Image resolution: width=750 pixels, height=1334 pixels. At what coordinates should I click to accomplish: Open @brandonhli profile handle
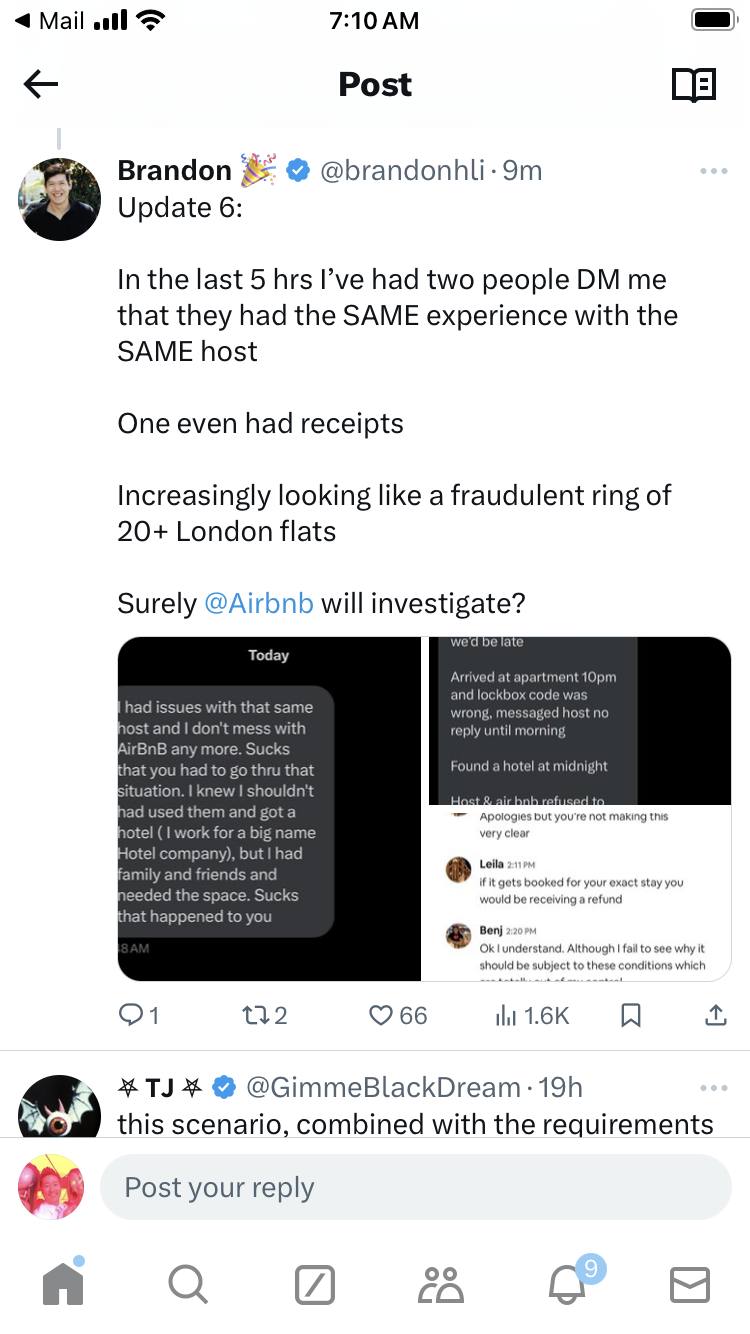(x=401, y=171)
